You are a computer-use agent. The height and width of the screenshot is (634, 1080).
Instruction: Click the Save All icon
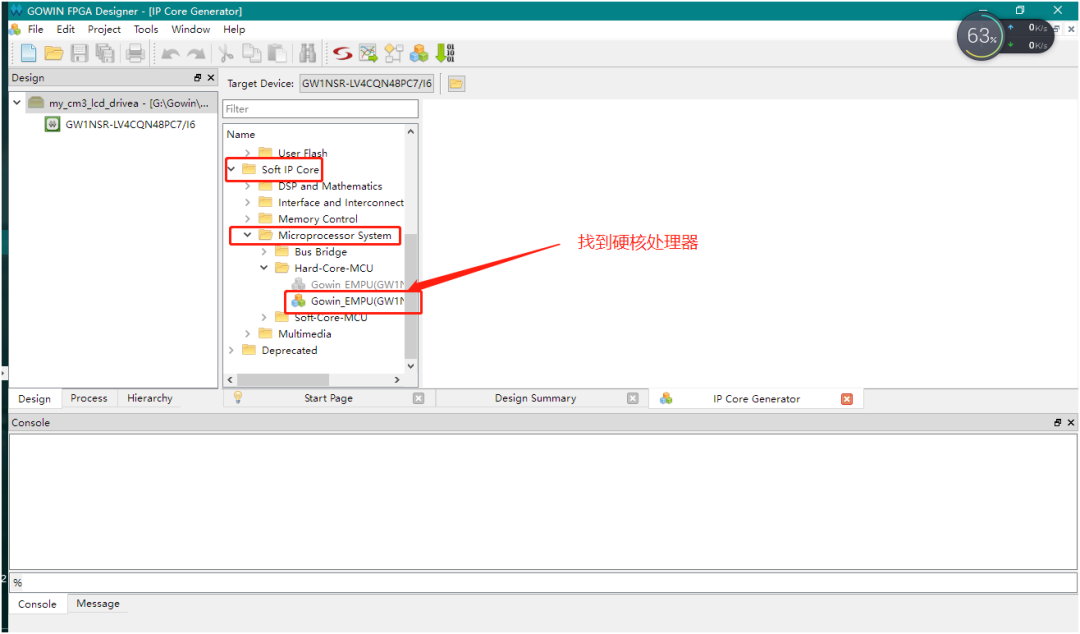click(x=105, y=53)
